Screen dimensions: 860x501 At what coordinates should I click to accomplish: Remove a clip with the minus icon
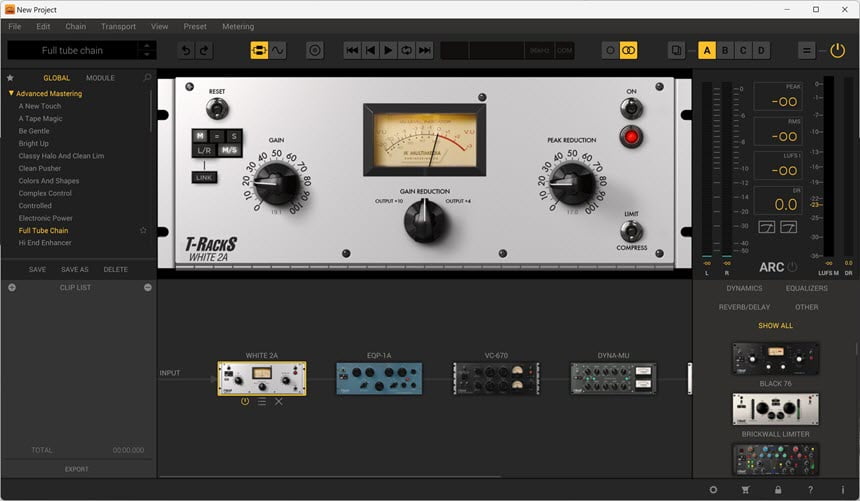pos(148,288)
